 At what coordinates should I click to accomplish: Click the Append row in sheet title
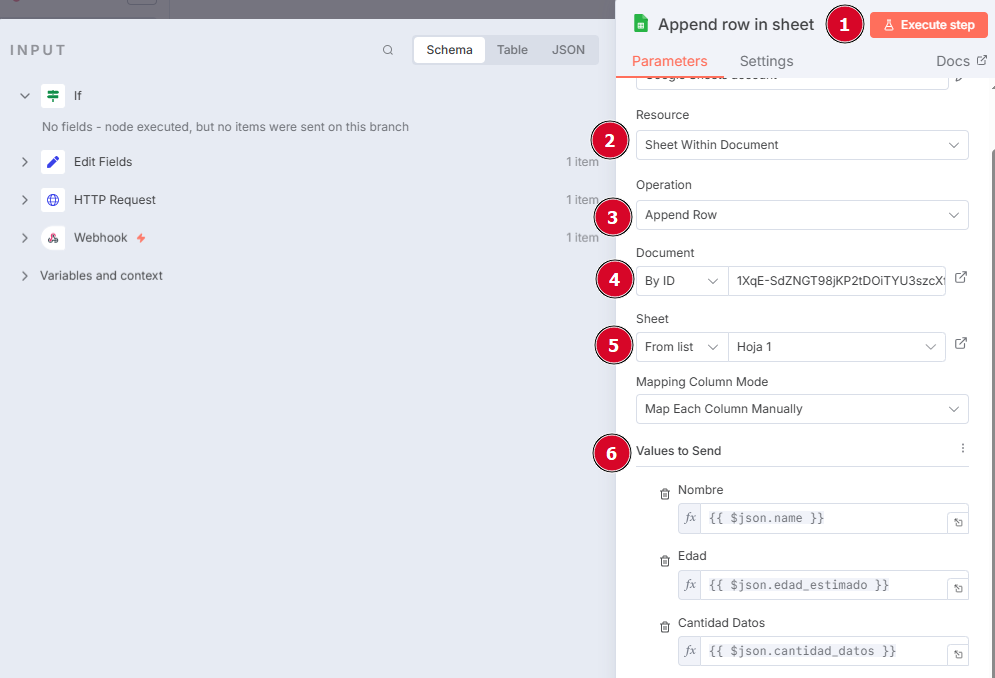(735, 25)
